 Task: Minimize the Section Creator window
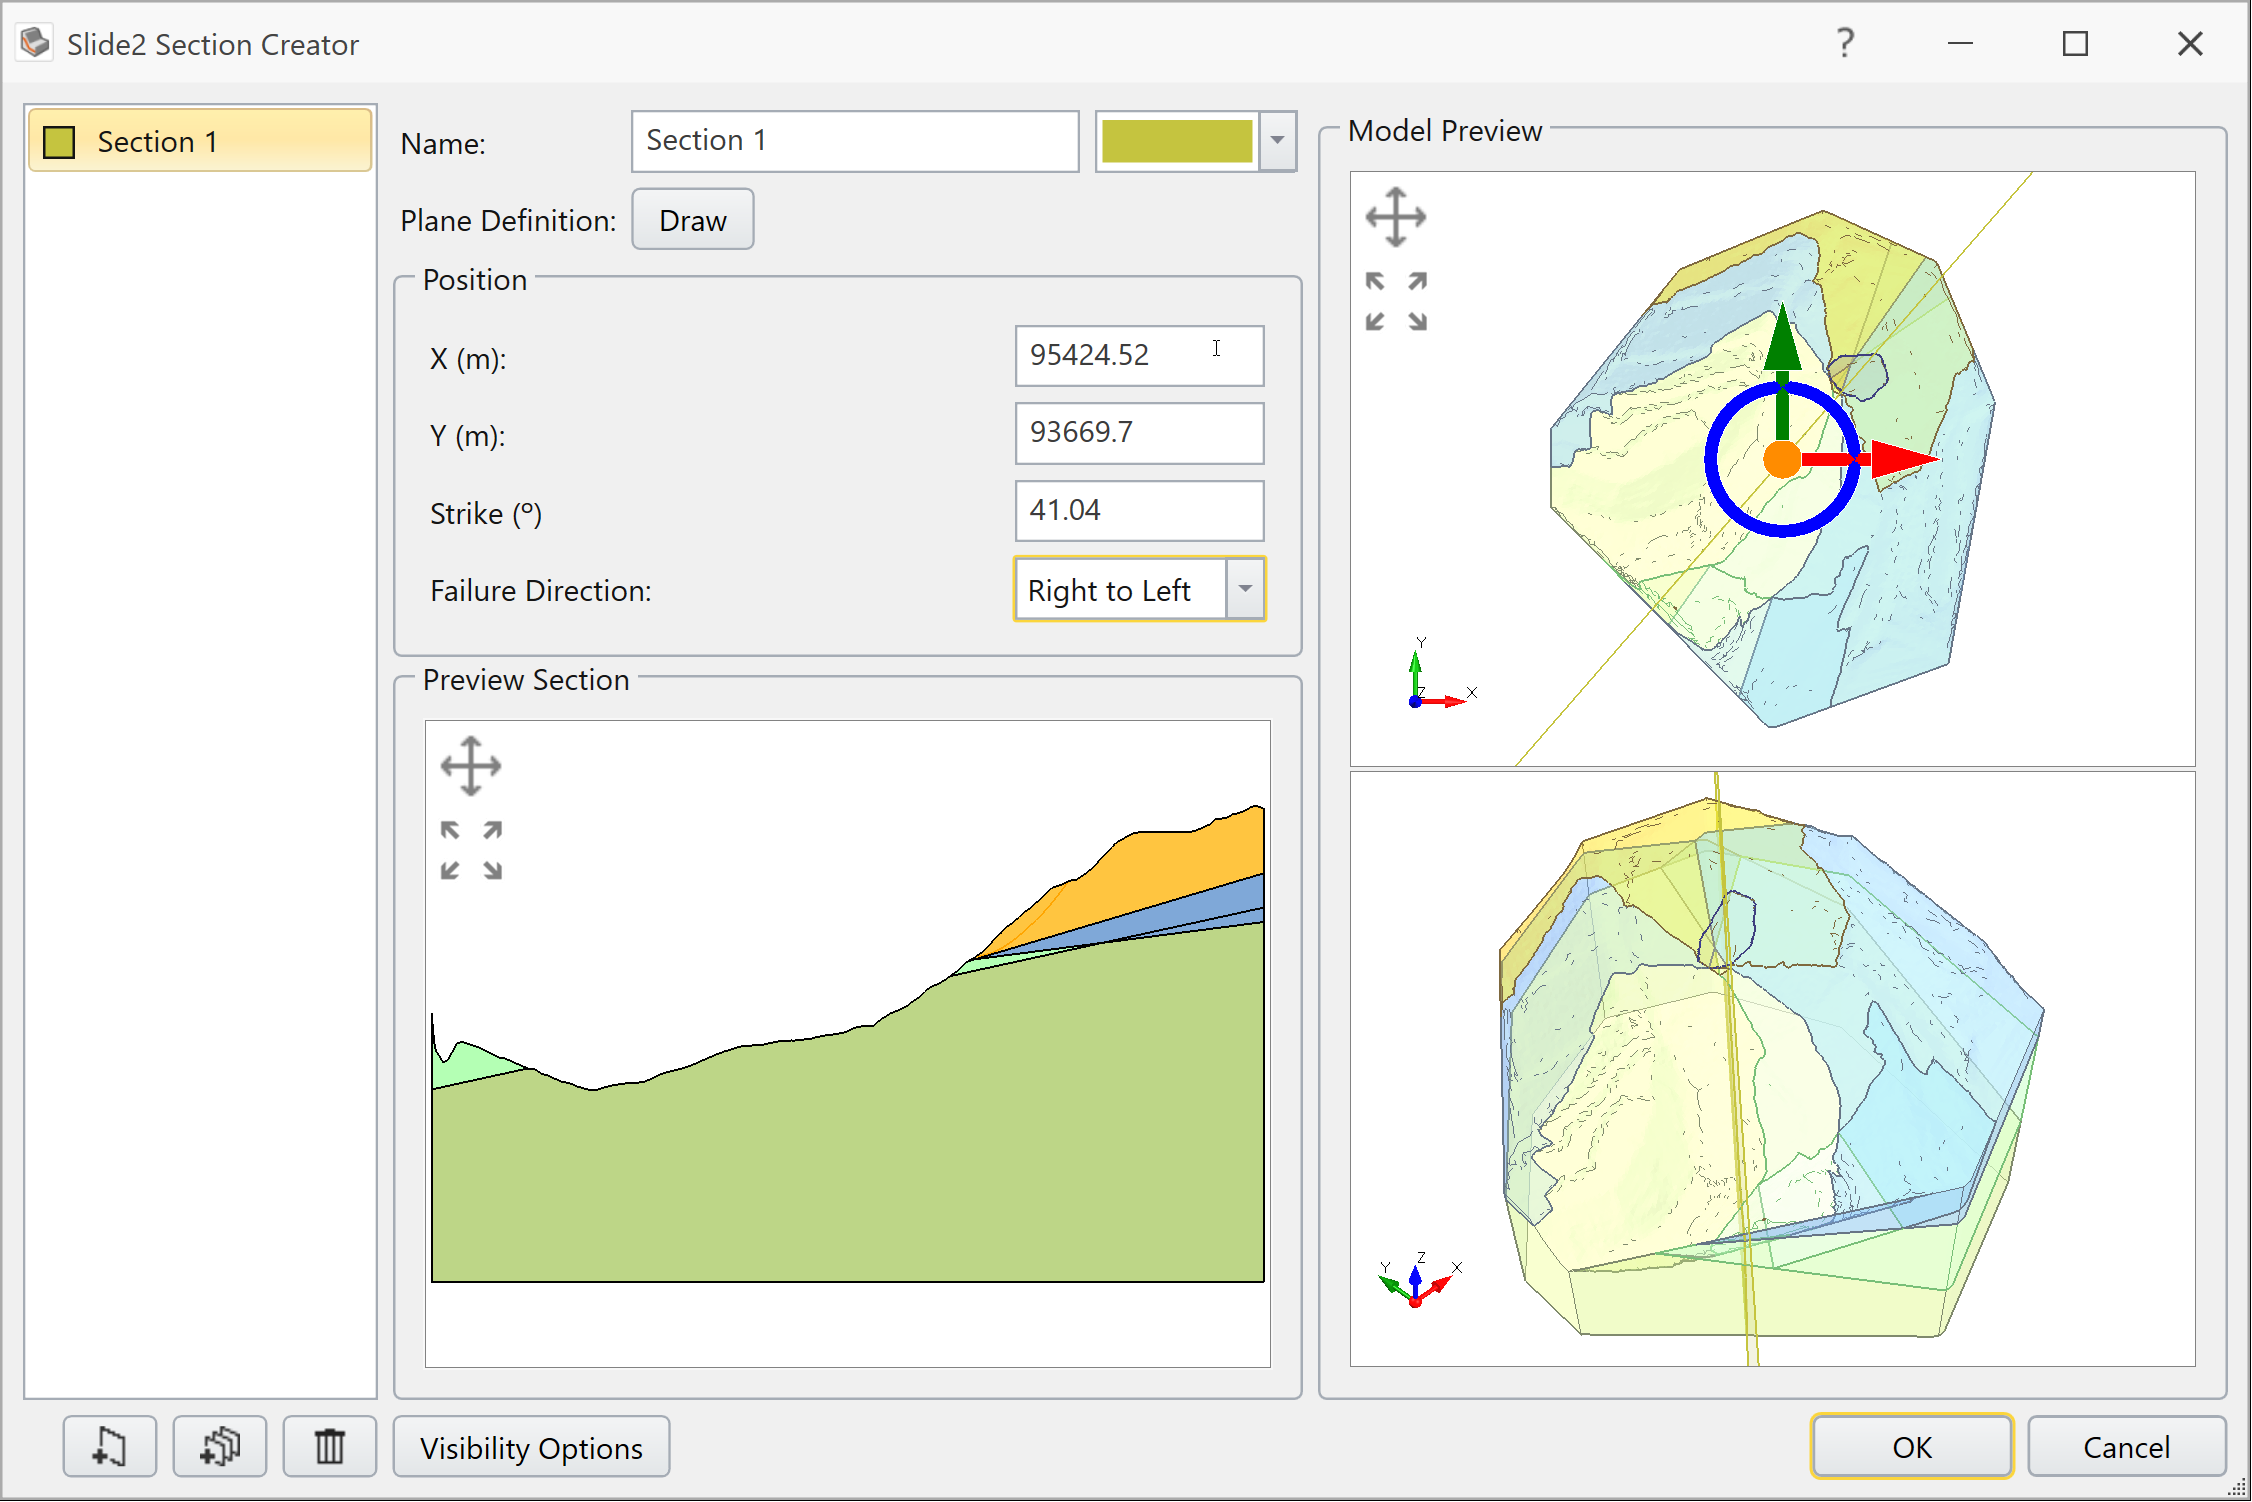coord(1960,43)
